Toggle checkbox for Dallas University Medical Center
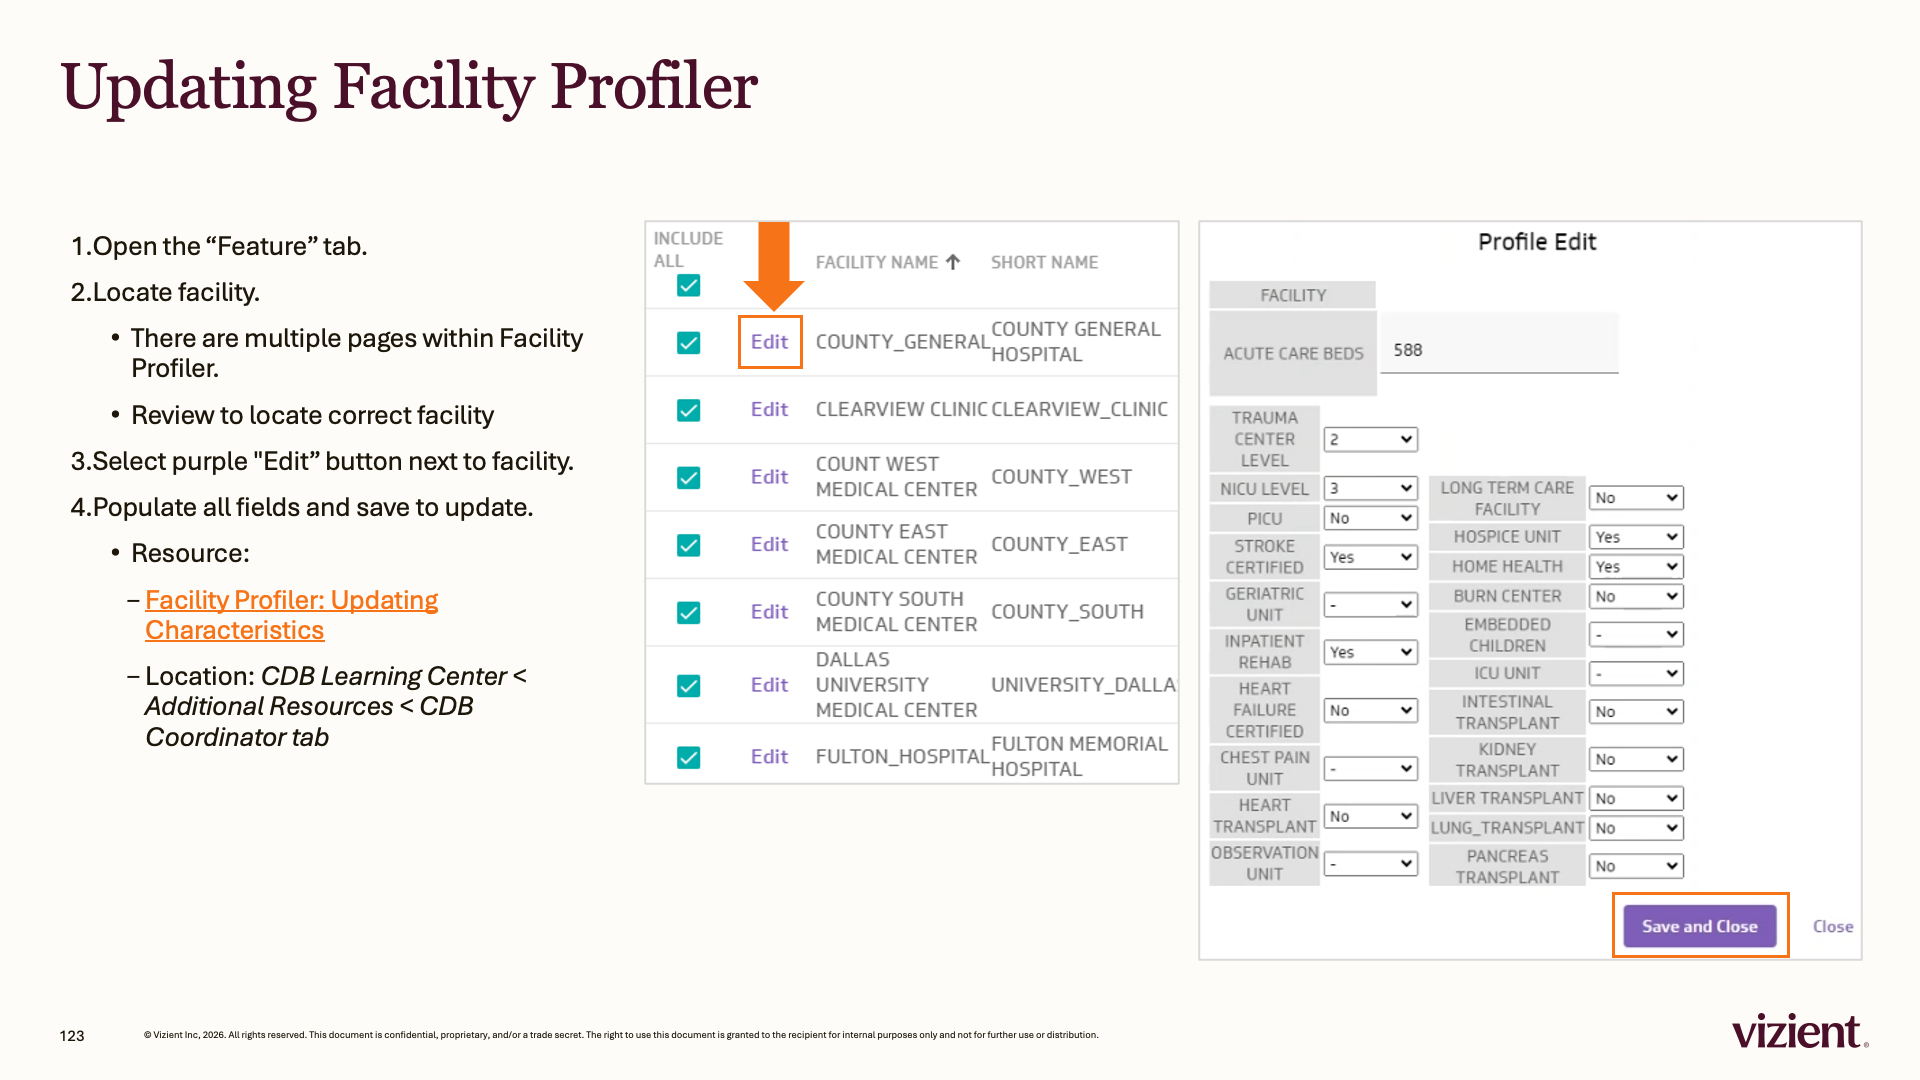The height and width of the screenshot is (1080, 1920). pyautogui.click(x=688, y=685)
